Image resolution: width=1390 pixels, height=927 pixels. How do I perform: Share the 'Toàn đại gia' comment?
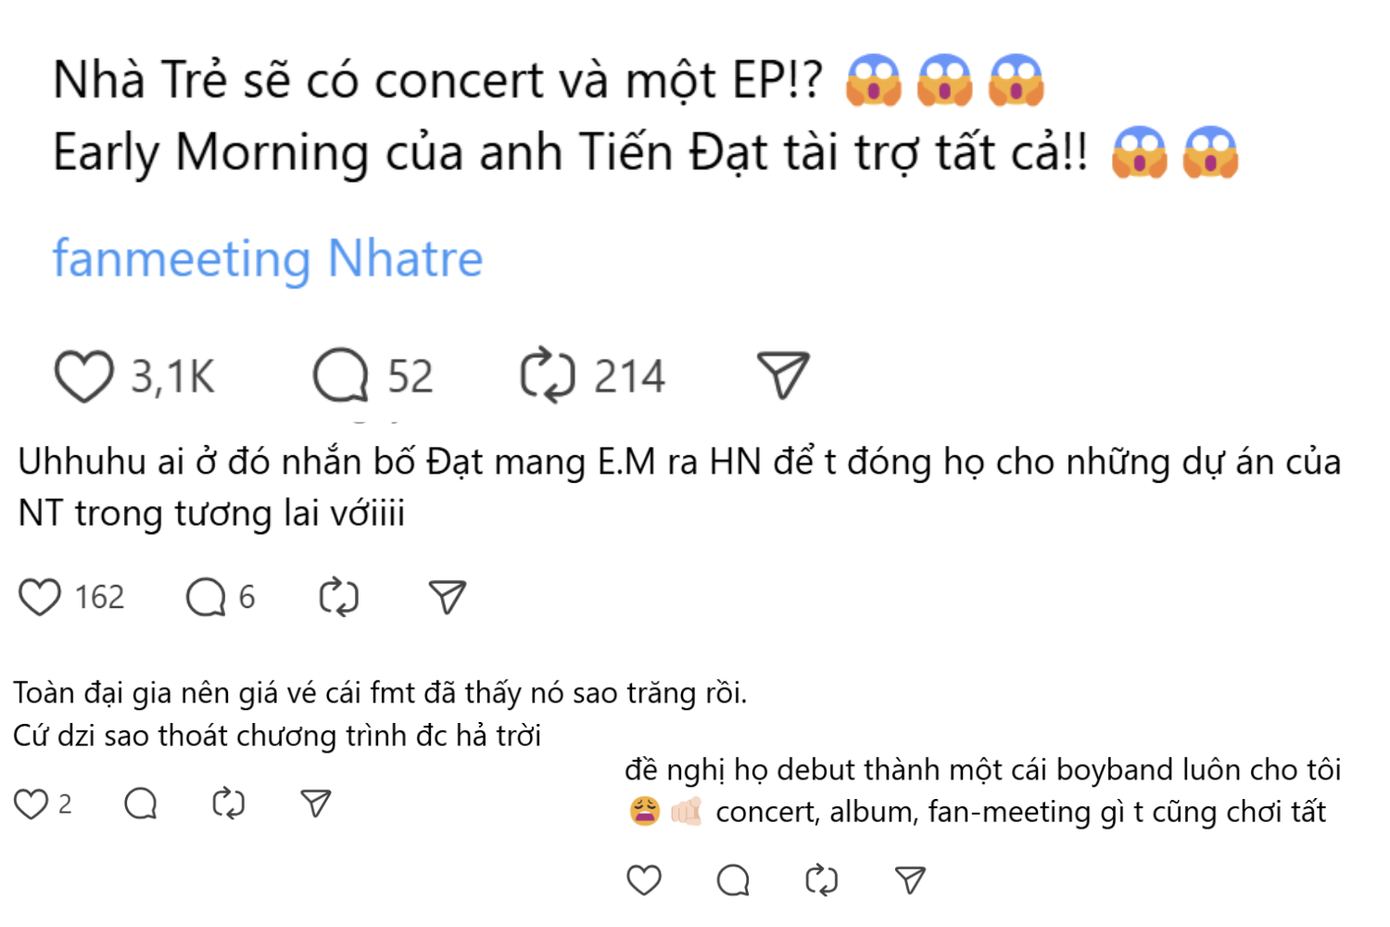pyautogui.click(x=316, y=803)
